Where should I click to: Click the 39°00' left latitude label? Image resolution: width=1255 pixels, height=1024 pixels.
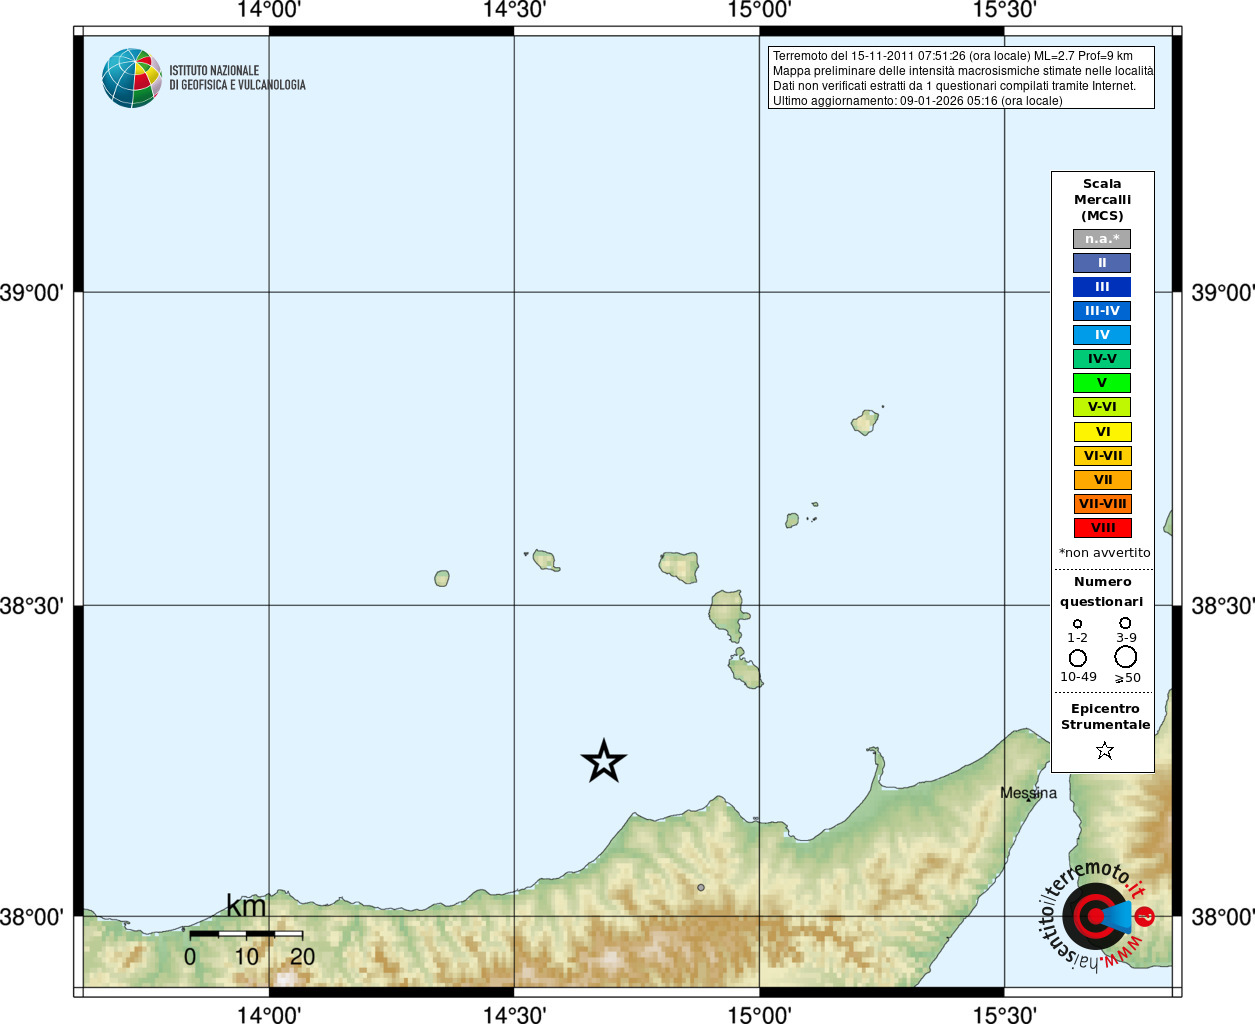[x=32, y=293]
